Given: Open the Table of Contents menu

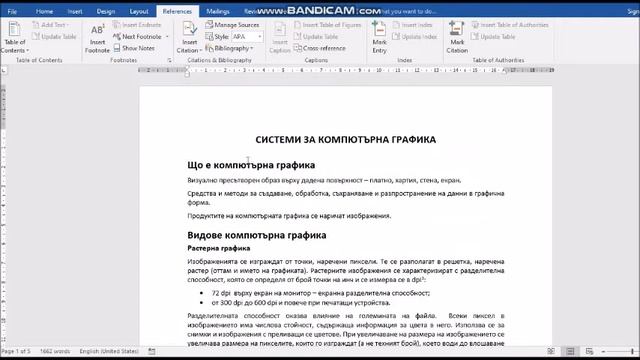Looking at the screenshot, I should (15, 38).
